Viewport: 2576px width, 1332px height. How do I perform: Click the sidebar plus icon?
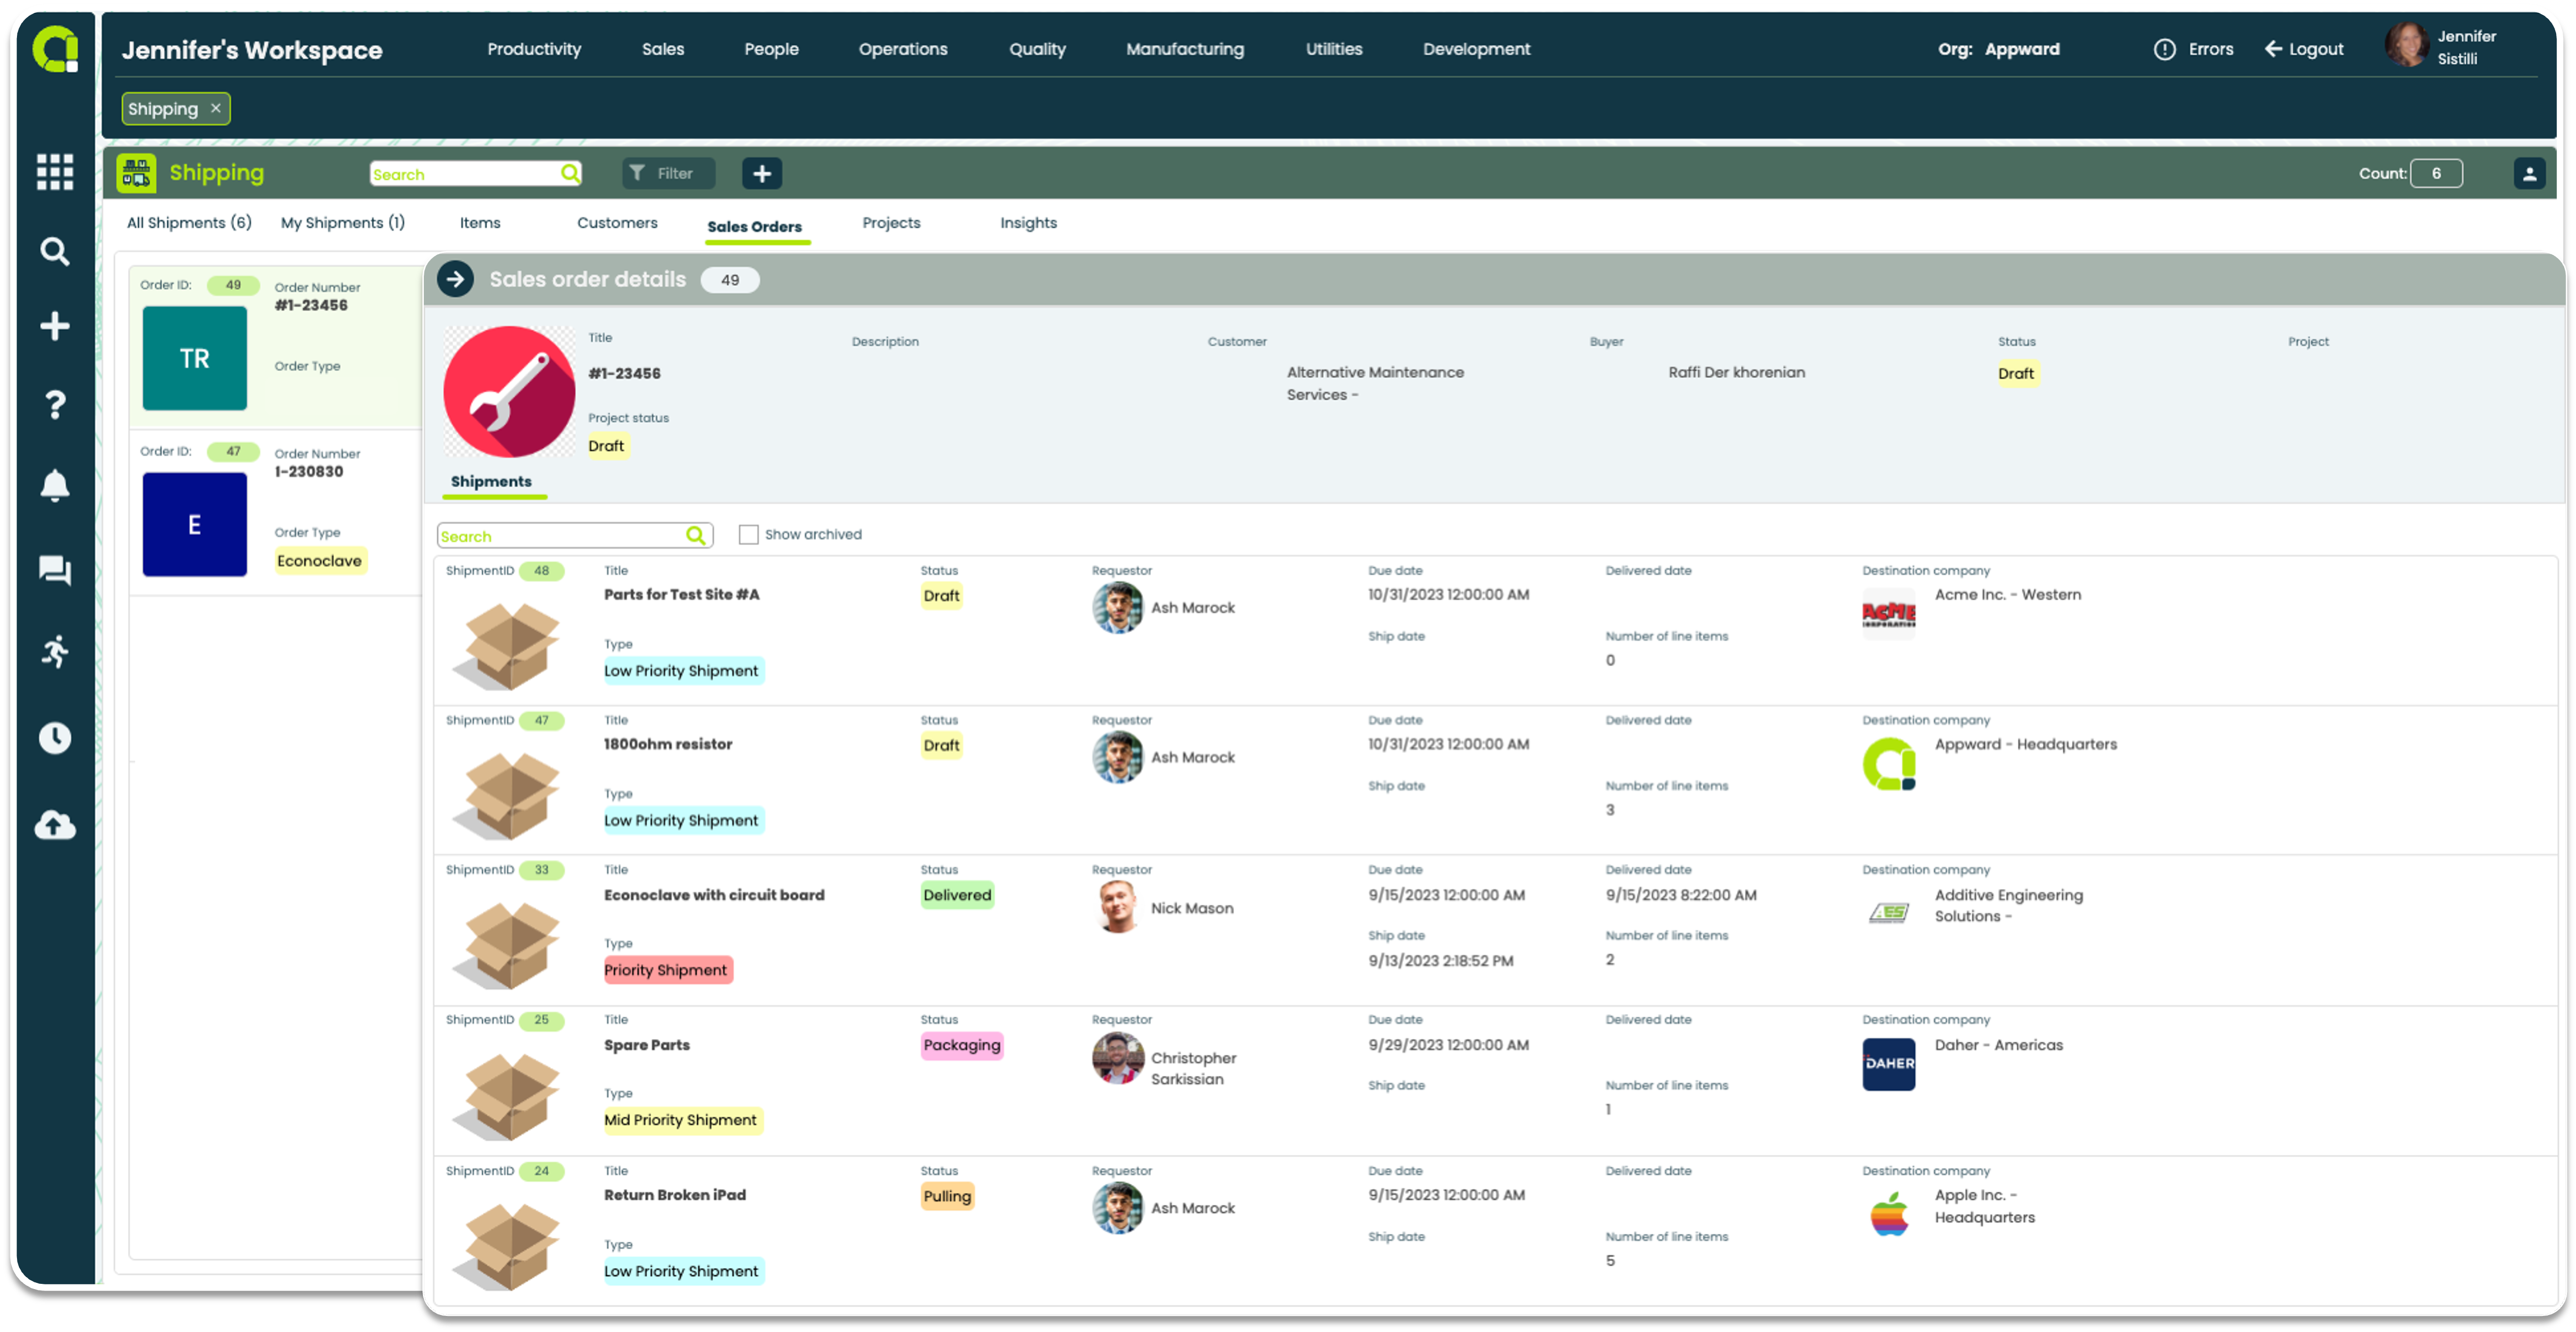pos(55,326)
